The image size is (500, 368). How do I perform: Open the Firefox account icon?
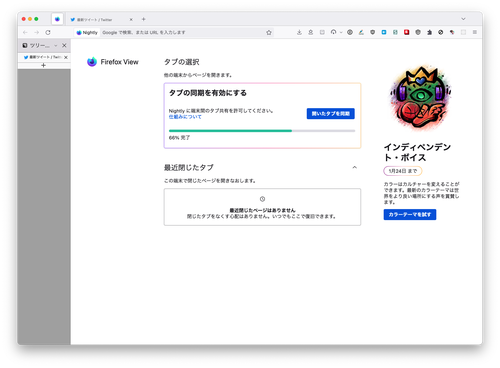[310, 32]
